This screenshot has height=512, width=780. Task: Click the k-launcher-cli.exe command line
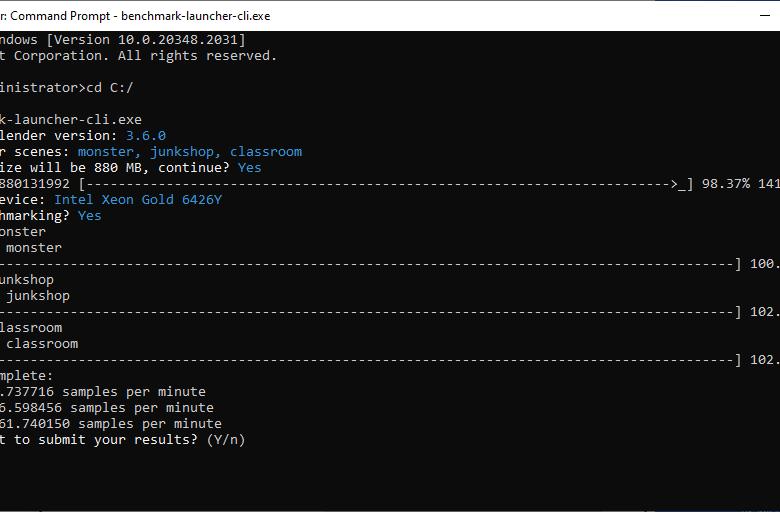71,120
